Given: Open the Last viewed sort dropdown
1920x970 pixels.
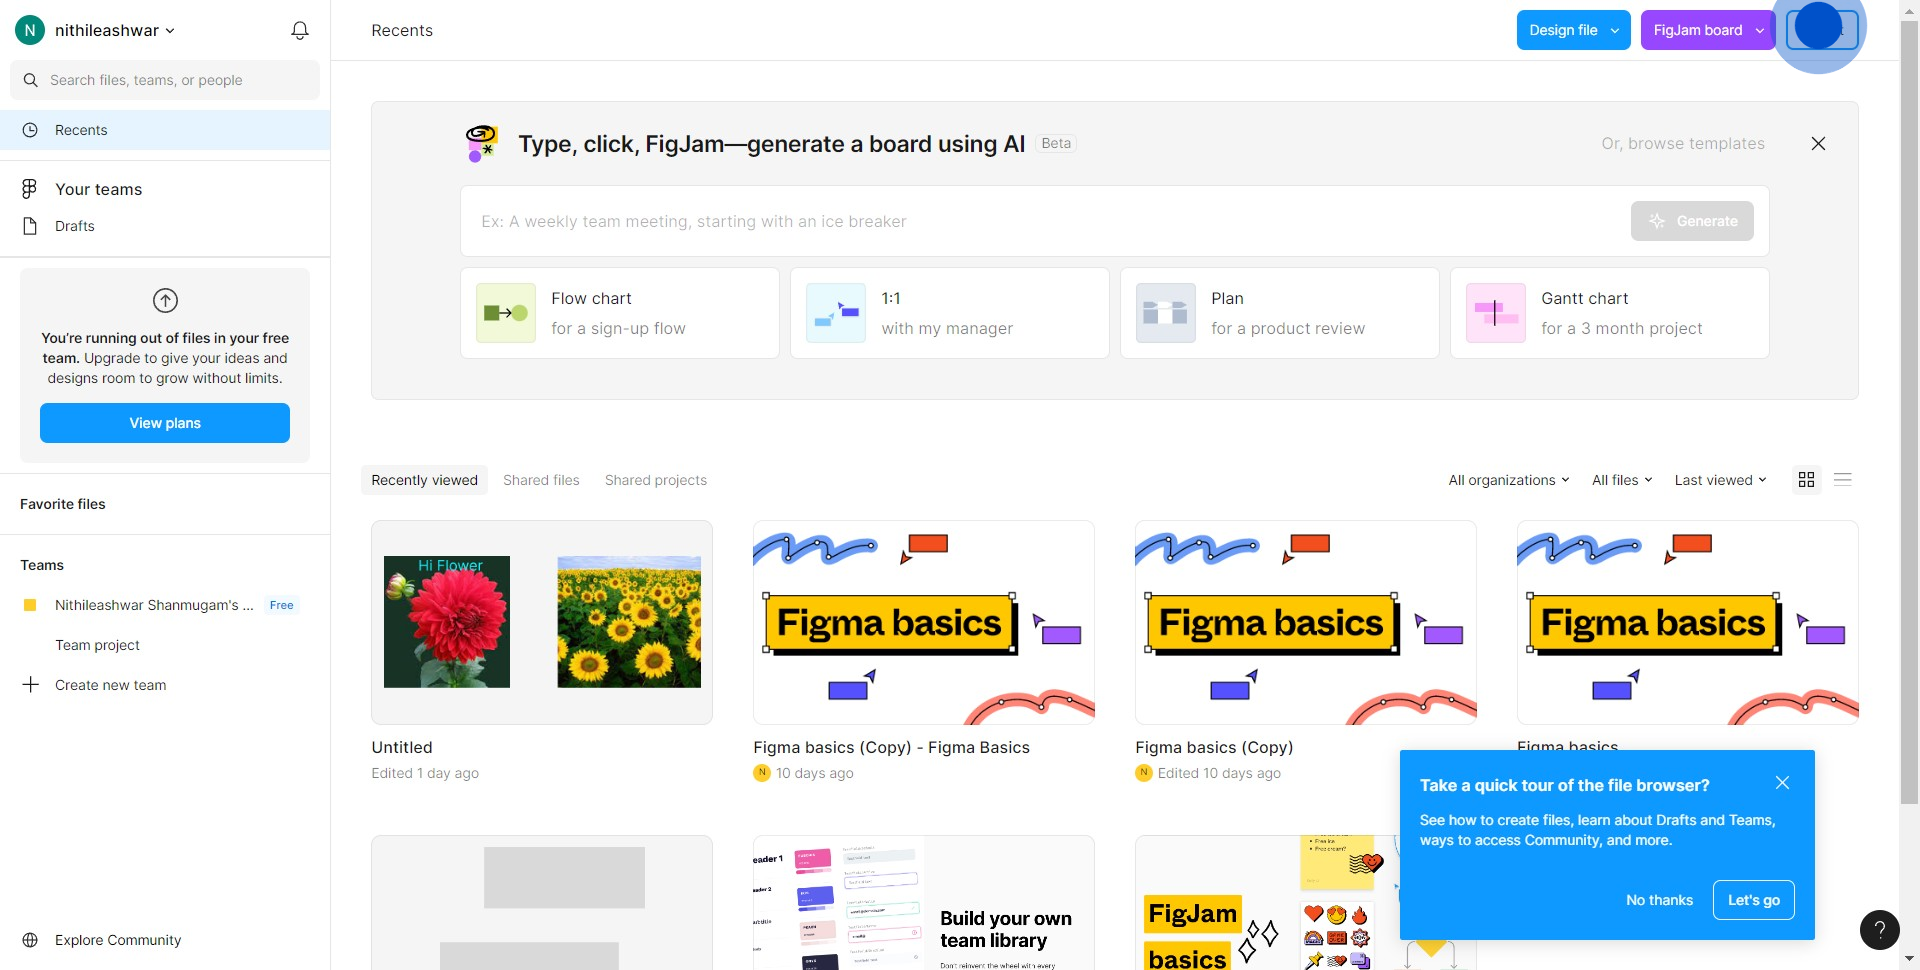Looking at the screenshot, I should click(x=1721, y=480).
